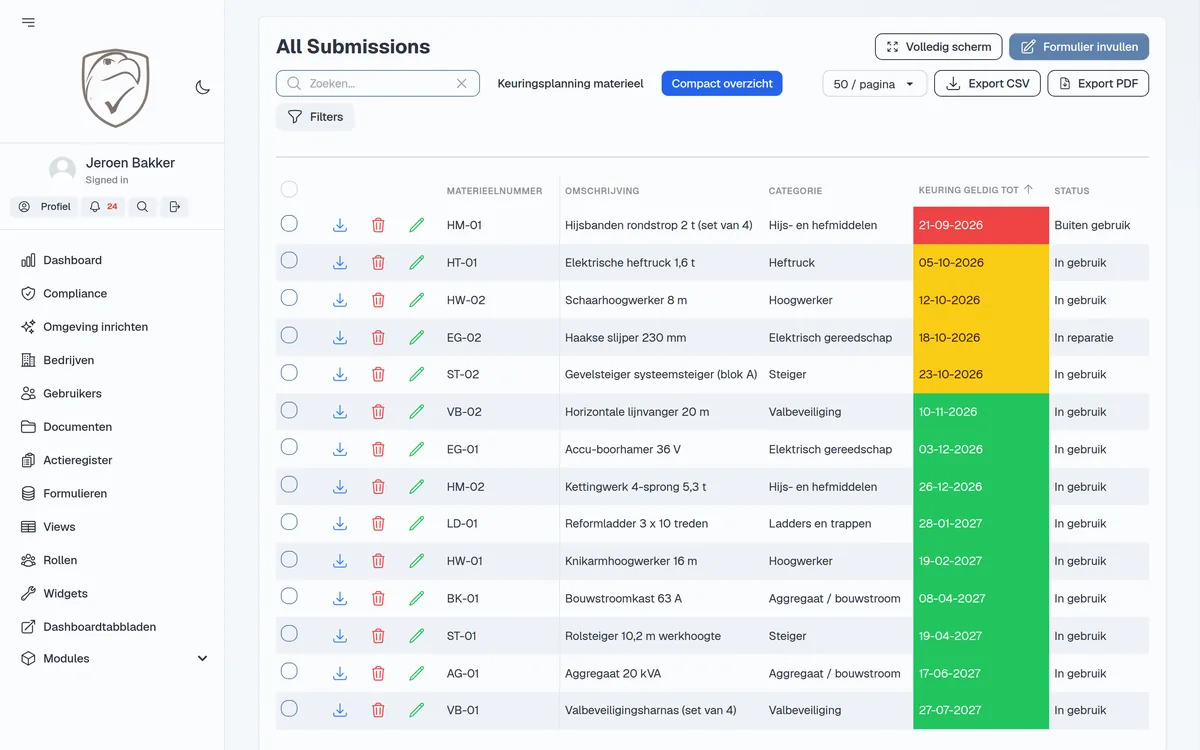The image size is (1200, 750).
Task: Delete the HM-02 submission
Action: pyautogui.click(x=378, y=487)
